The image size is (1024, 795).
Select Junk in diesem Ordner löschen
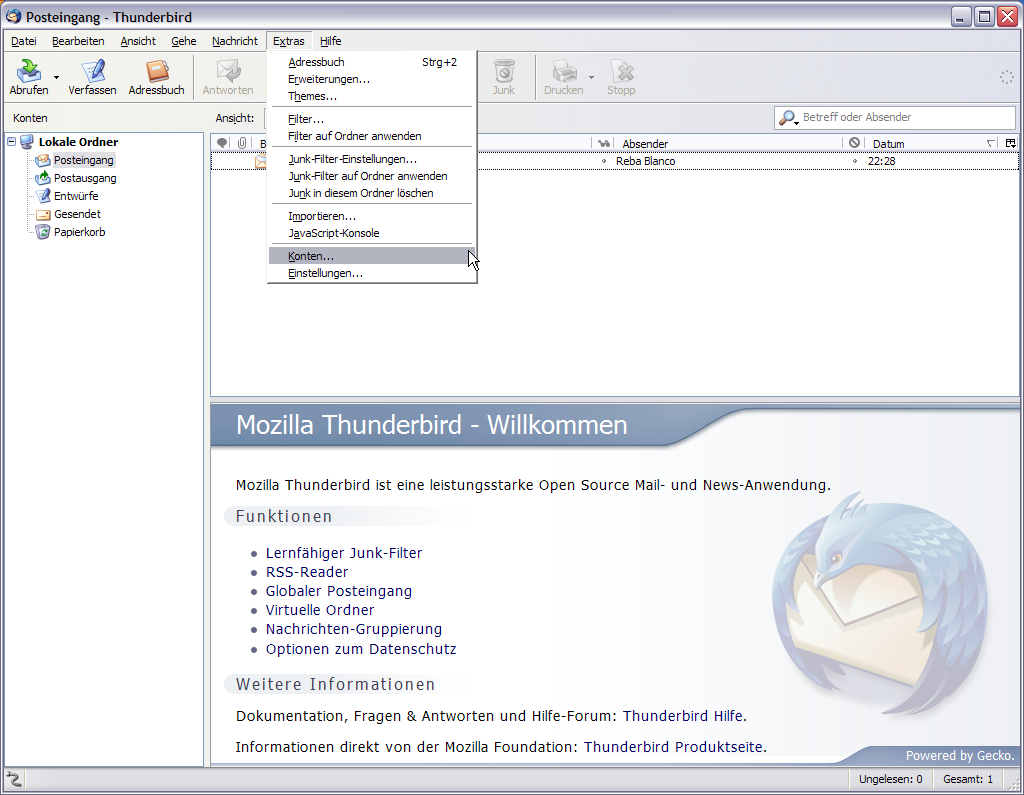[372, 193]
